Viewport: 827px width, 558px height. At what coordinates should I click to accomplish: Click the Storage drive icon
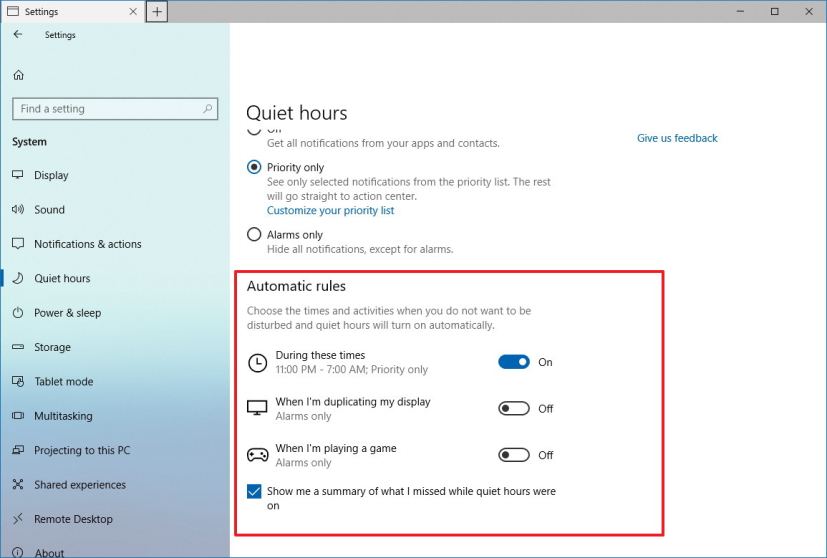pos(18,347)
